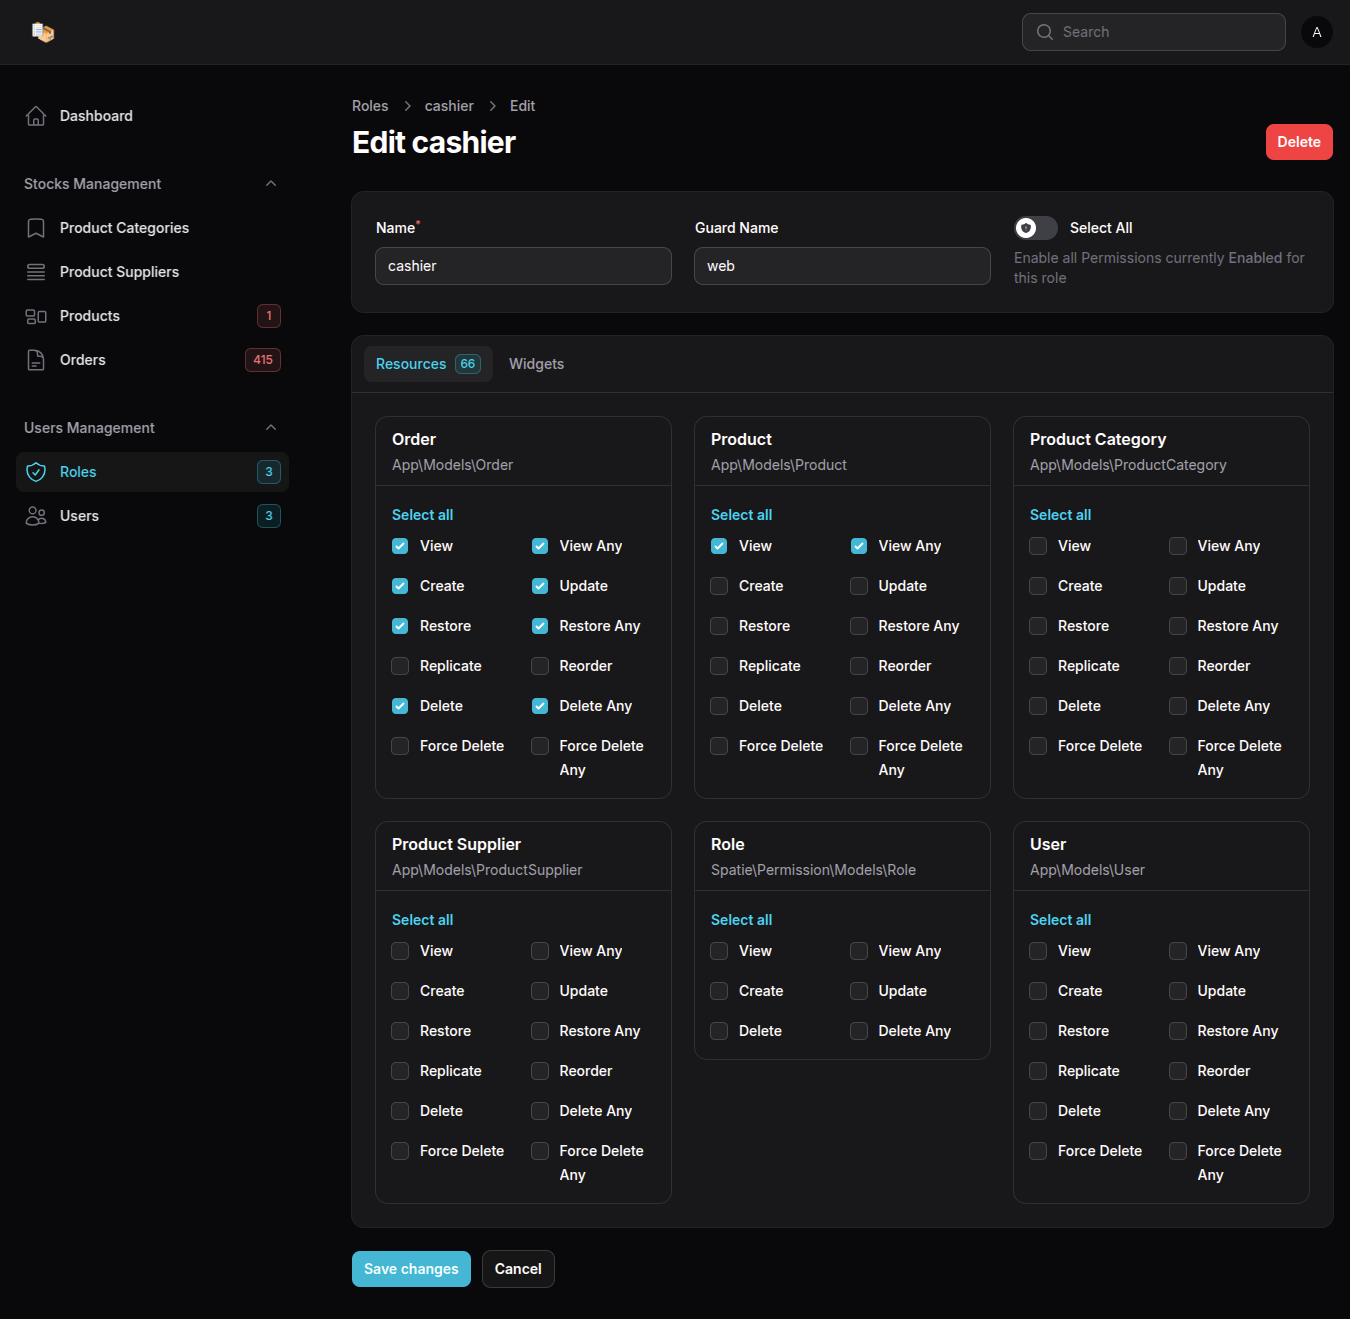1350x1319 pixels.
Task: Check Force Delete under User
Action: 1038,1151
